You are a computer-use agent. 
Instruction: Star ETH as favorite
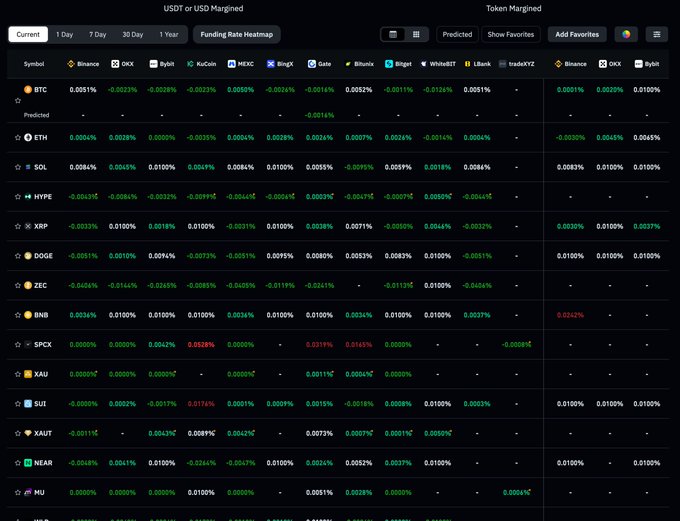coord(18,138)
